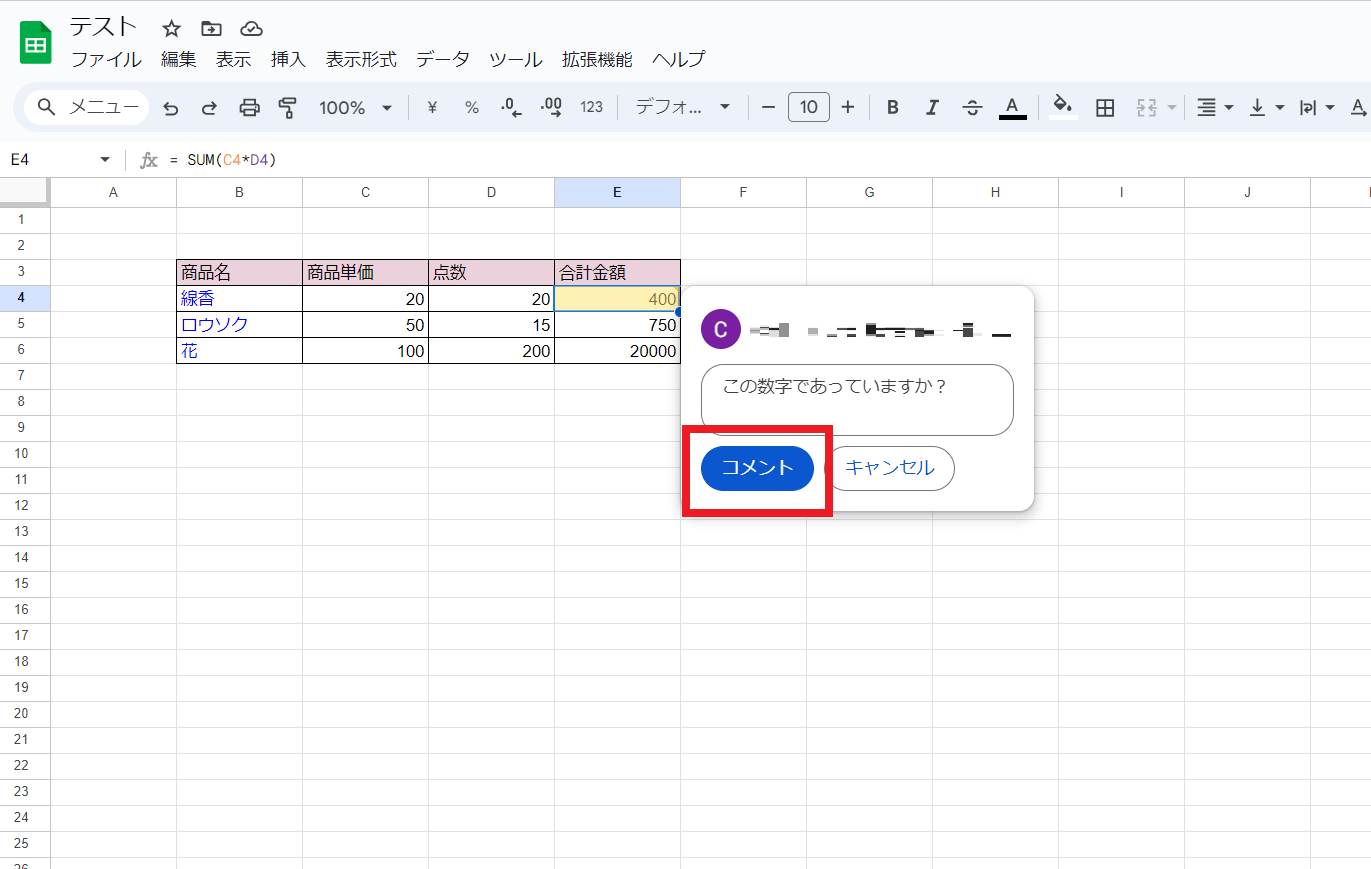Open the fill color paint bucket
Viewport: 1371px width, 869px height.
pyautogui.click(x=1064, y=107)
